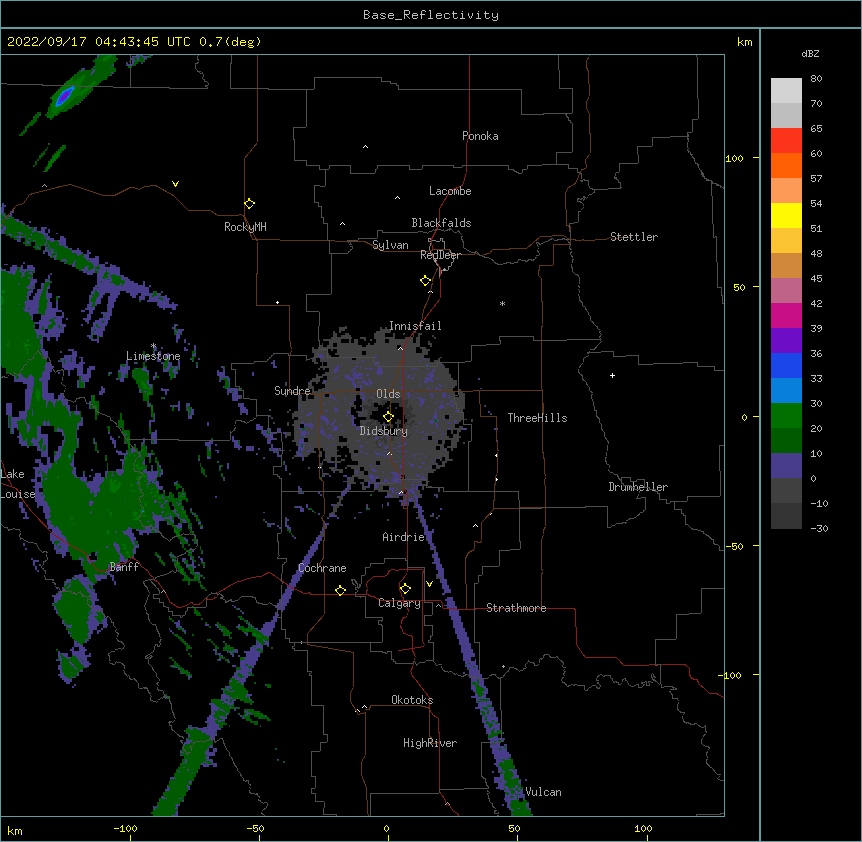The image size is (862, 842).
Task: Click the Base_Reflectivity title text
Action: click(x=431, y=15)
